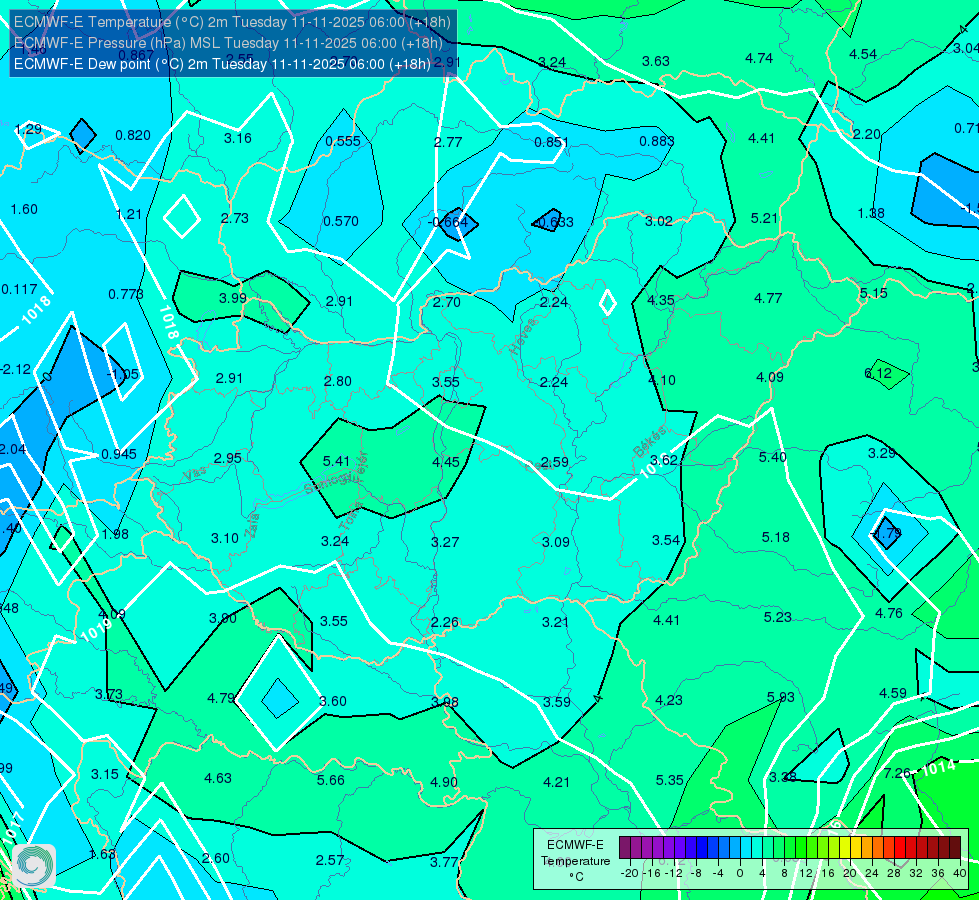Click the 3.10 temperature value
This screenshot has width=979, height=900.
[225, 538]
